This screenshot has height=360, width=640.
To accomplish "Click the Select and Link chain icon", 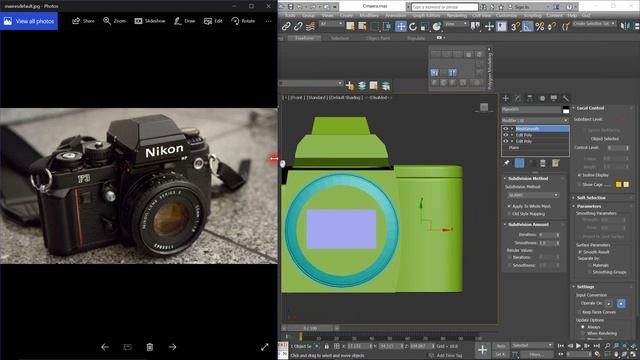I will click(286, 27).
